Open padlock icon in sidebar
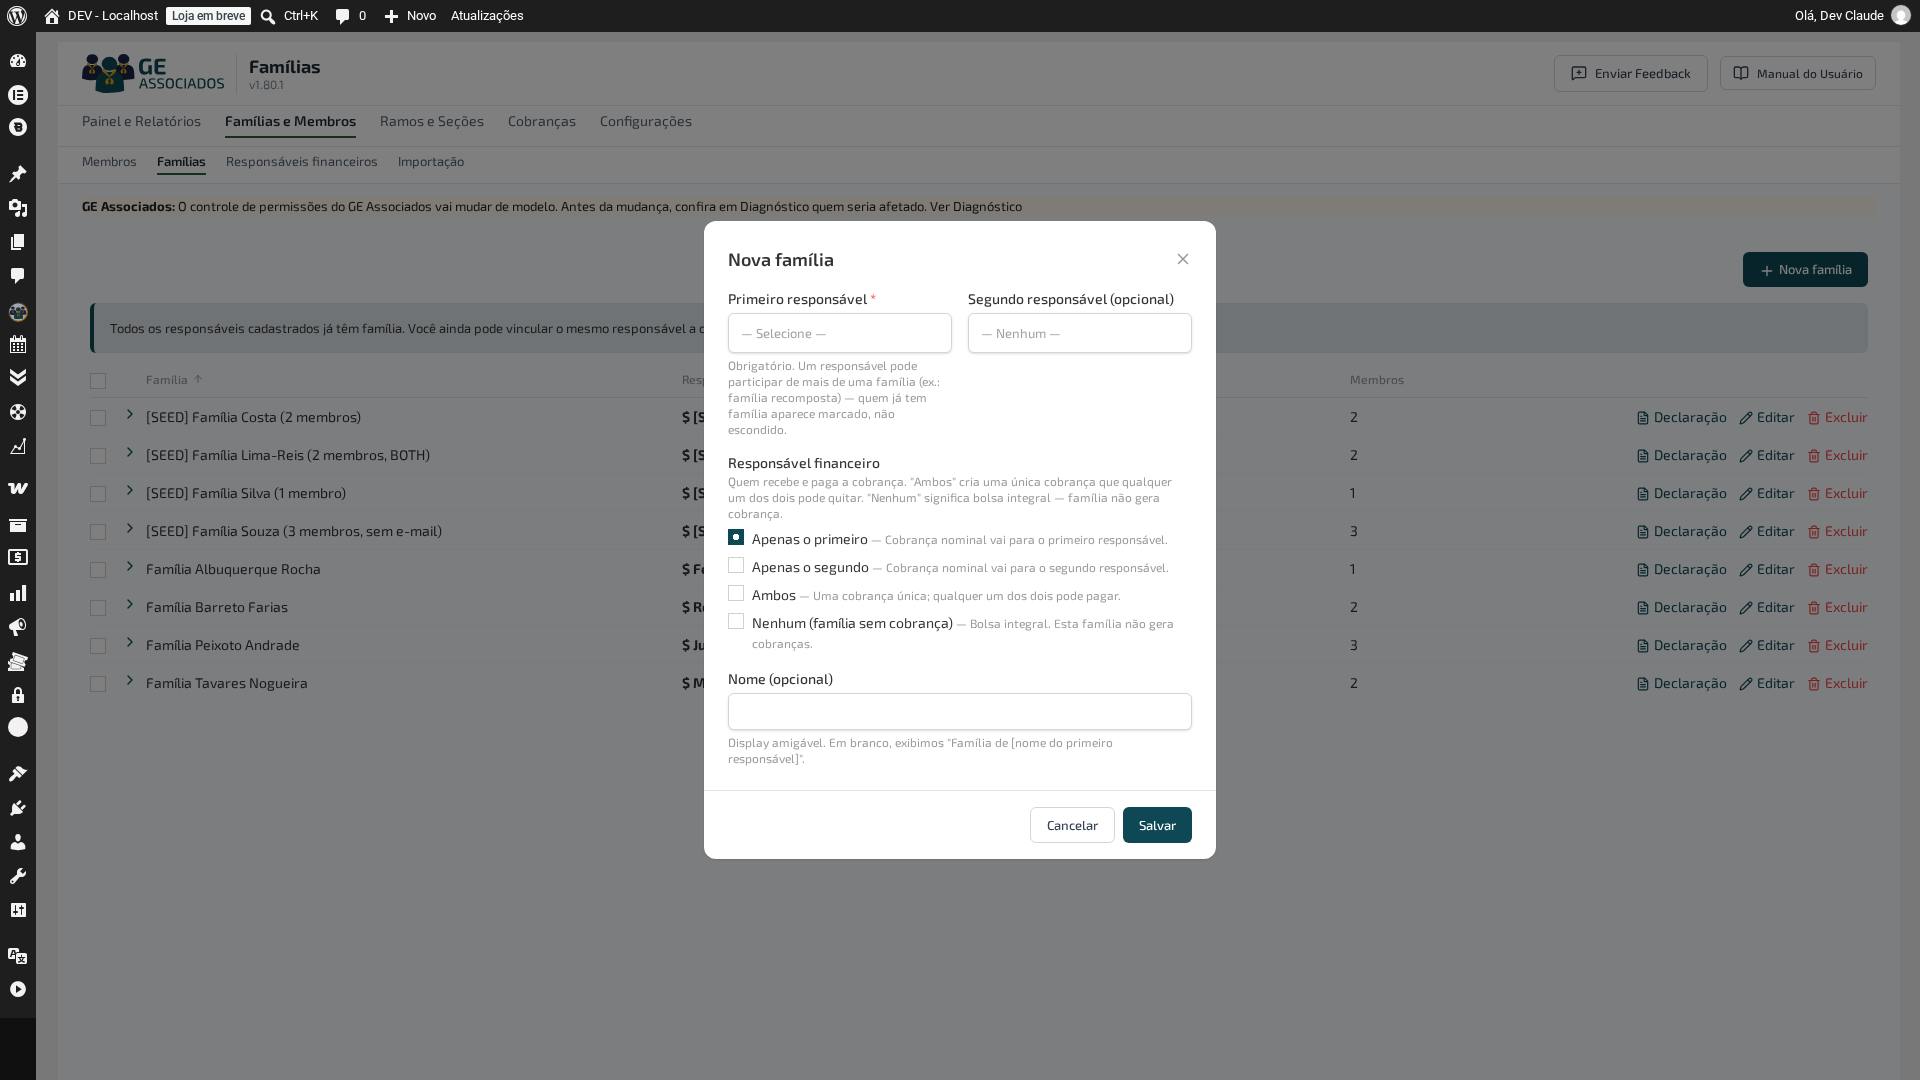The height and width of the screenshot is (1080, 1920). pyautogui.click(x=18, y=695)
